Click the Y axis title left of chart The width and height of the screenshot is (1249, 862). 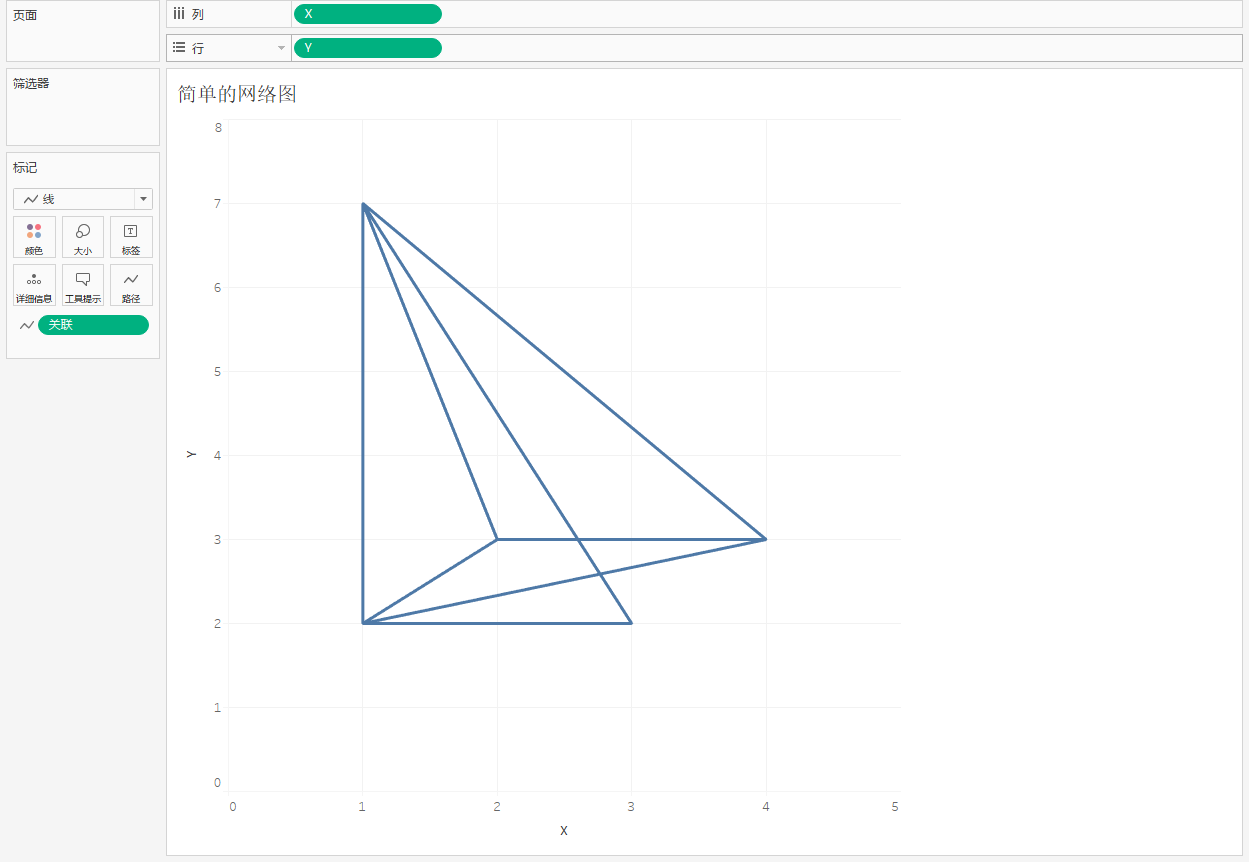coord(191,455)
